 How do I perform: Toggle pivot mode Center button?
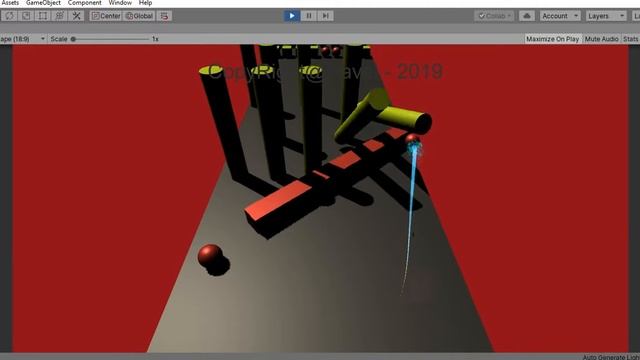(x=106, y=16)
